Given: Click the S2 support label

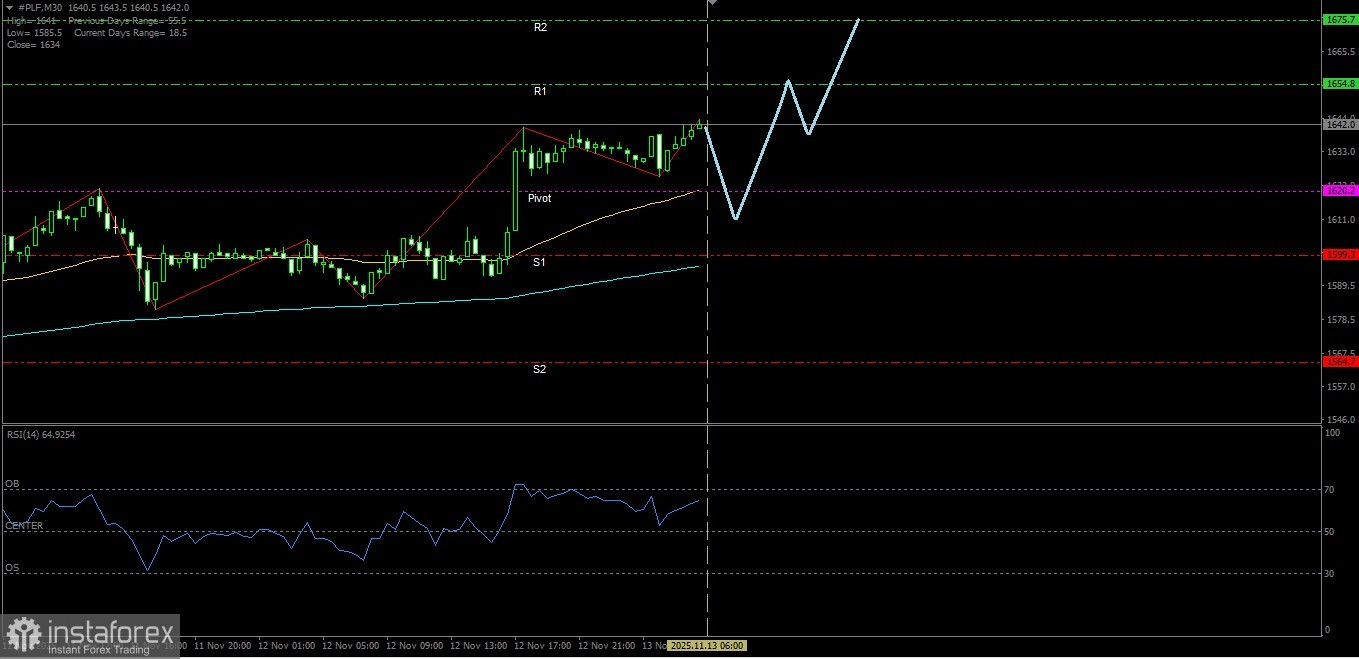Looking at the screenshot, I should click(539, 369).
